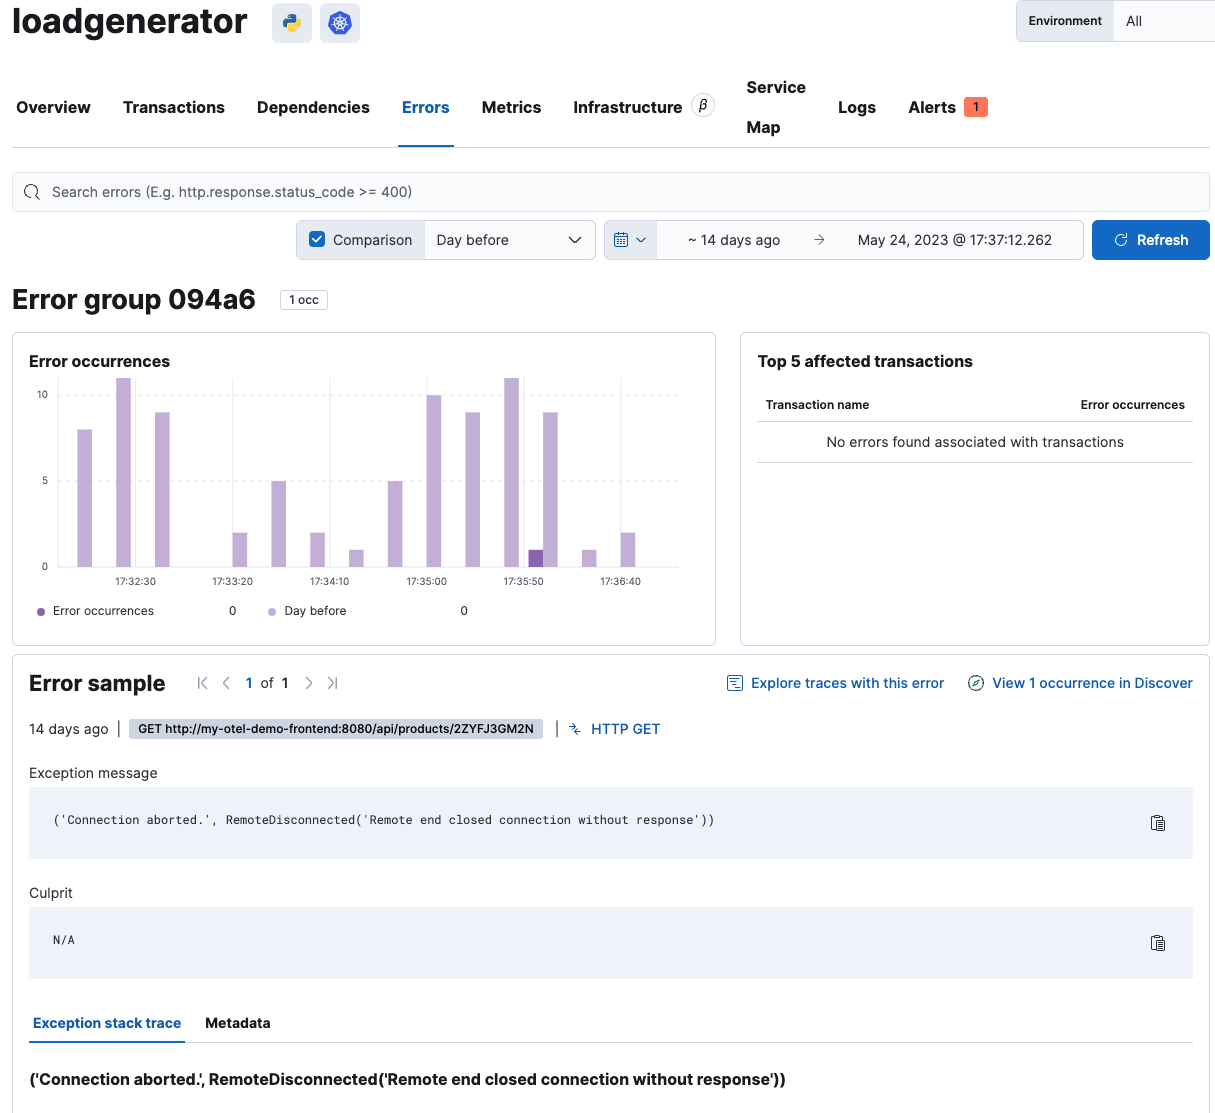Click the first-page pagination arrow in Error sample
Screen dimensions: 1215x1113
pos(202,683)
